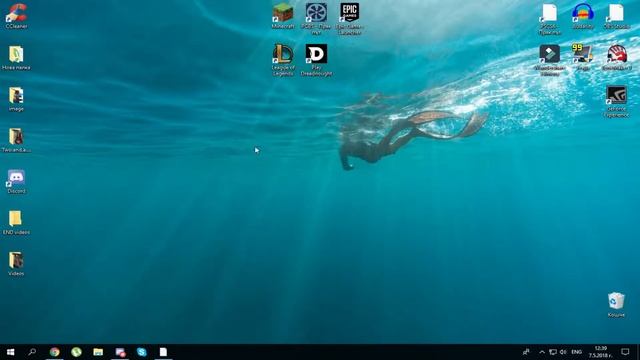Viewport: 640px width, 360px height.
Task: Switch to Google Chrome in the taskbar
Action: [x=54, y=352]
